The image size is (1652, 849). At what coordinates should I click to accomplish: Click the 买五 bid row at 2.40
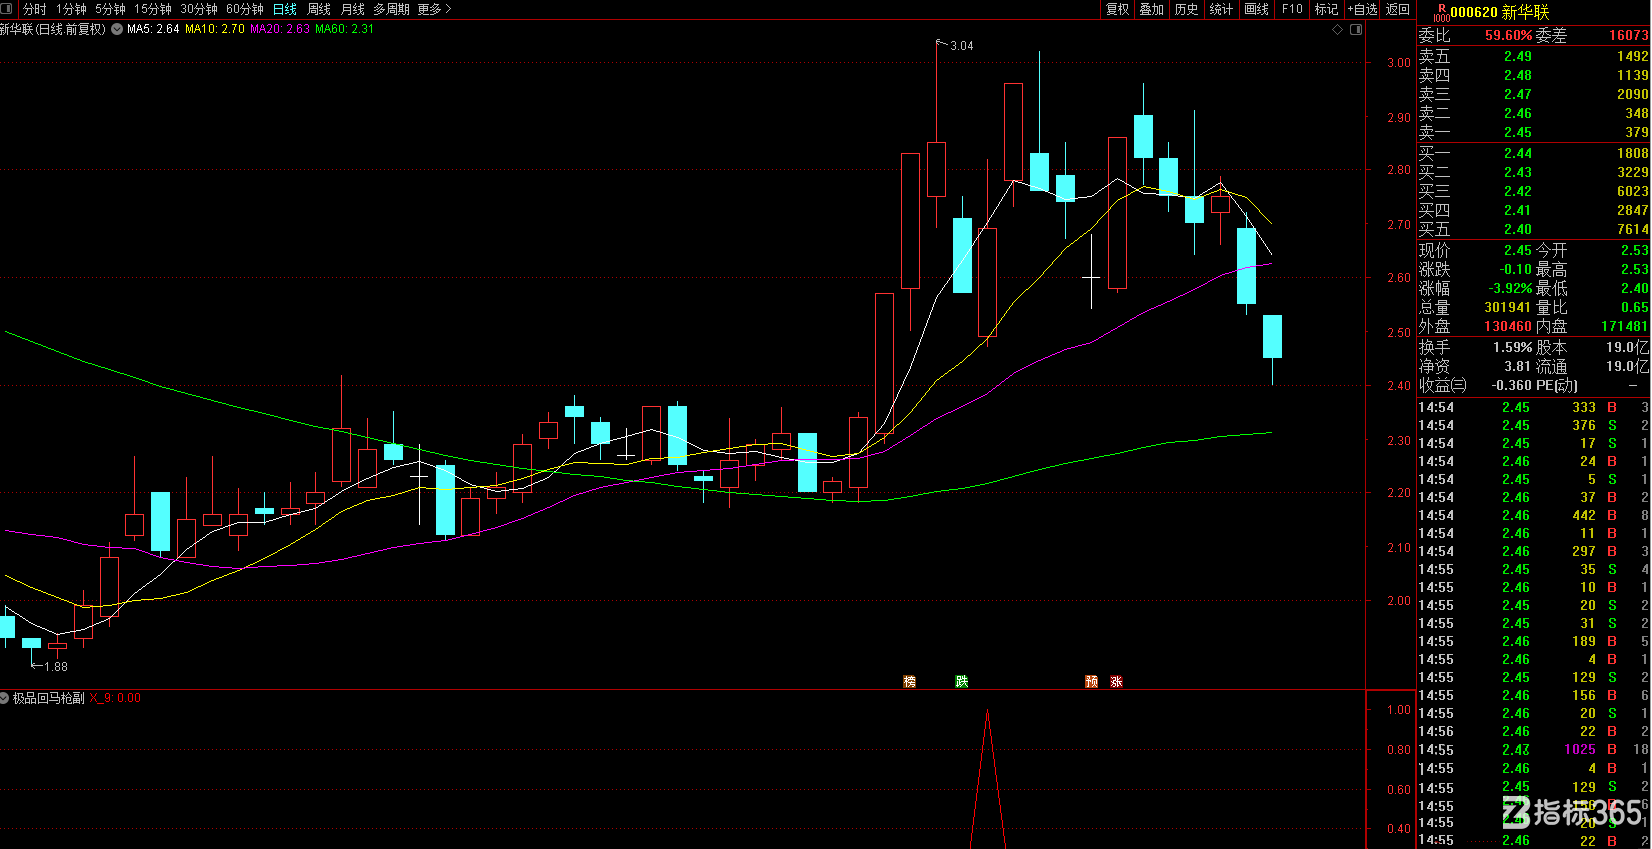point(1534,229)
